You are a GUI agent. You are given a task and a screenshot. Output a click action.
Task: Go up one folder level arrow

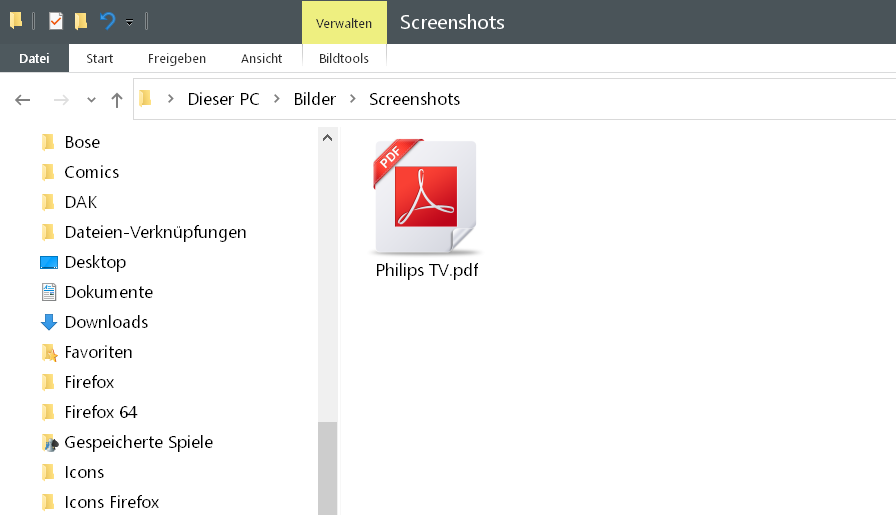pyautogui.click(x=117, y=100)
